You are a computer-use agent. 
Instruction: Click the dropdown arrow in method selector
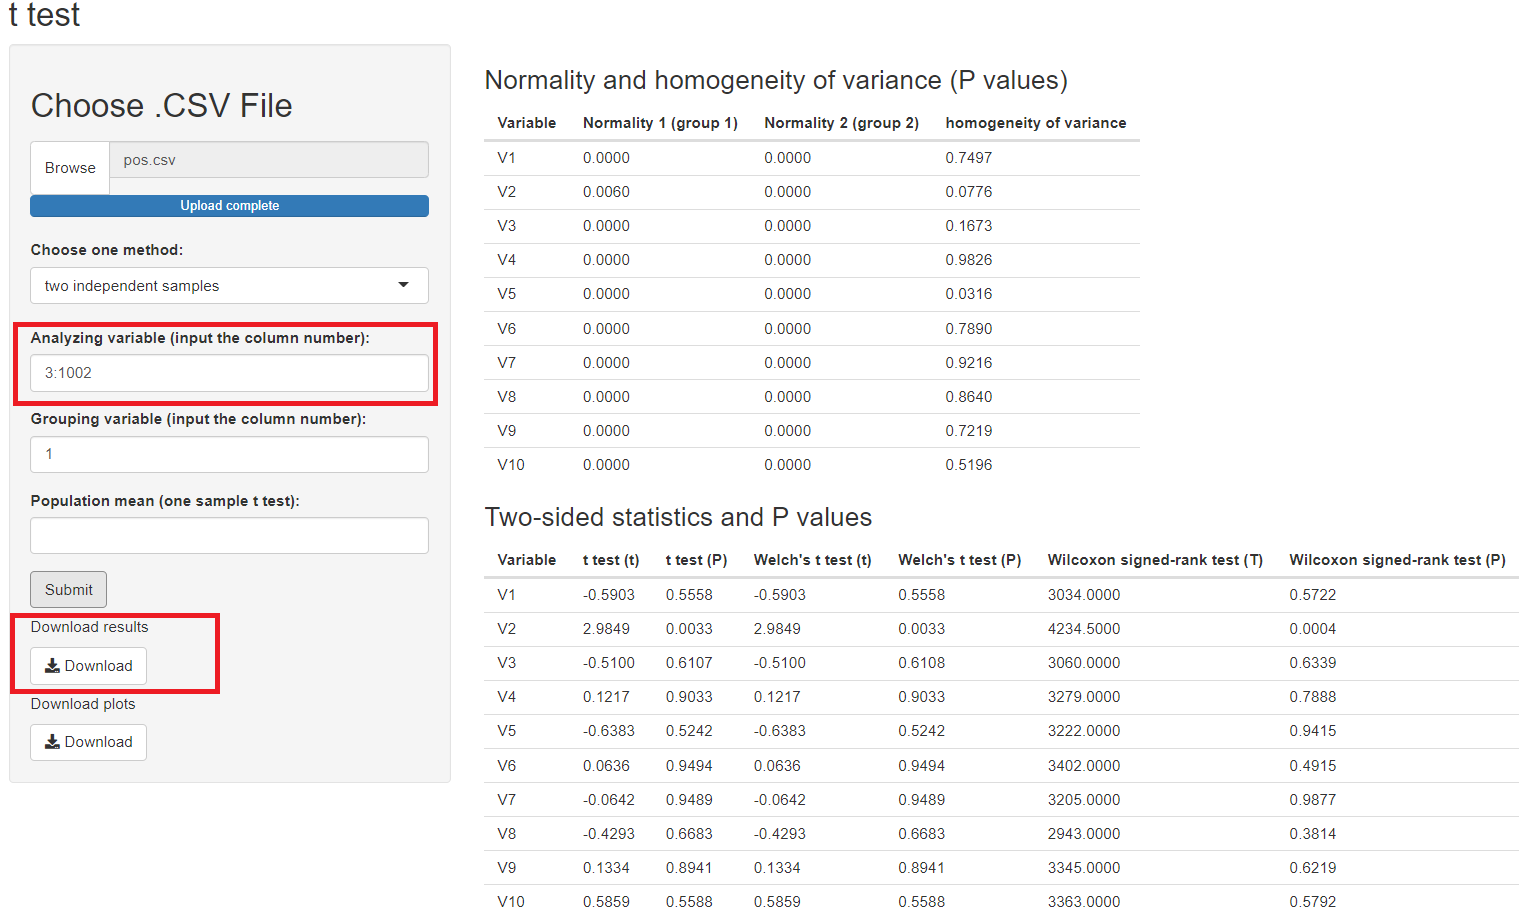click(x=403, y=285)
